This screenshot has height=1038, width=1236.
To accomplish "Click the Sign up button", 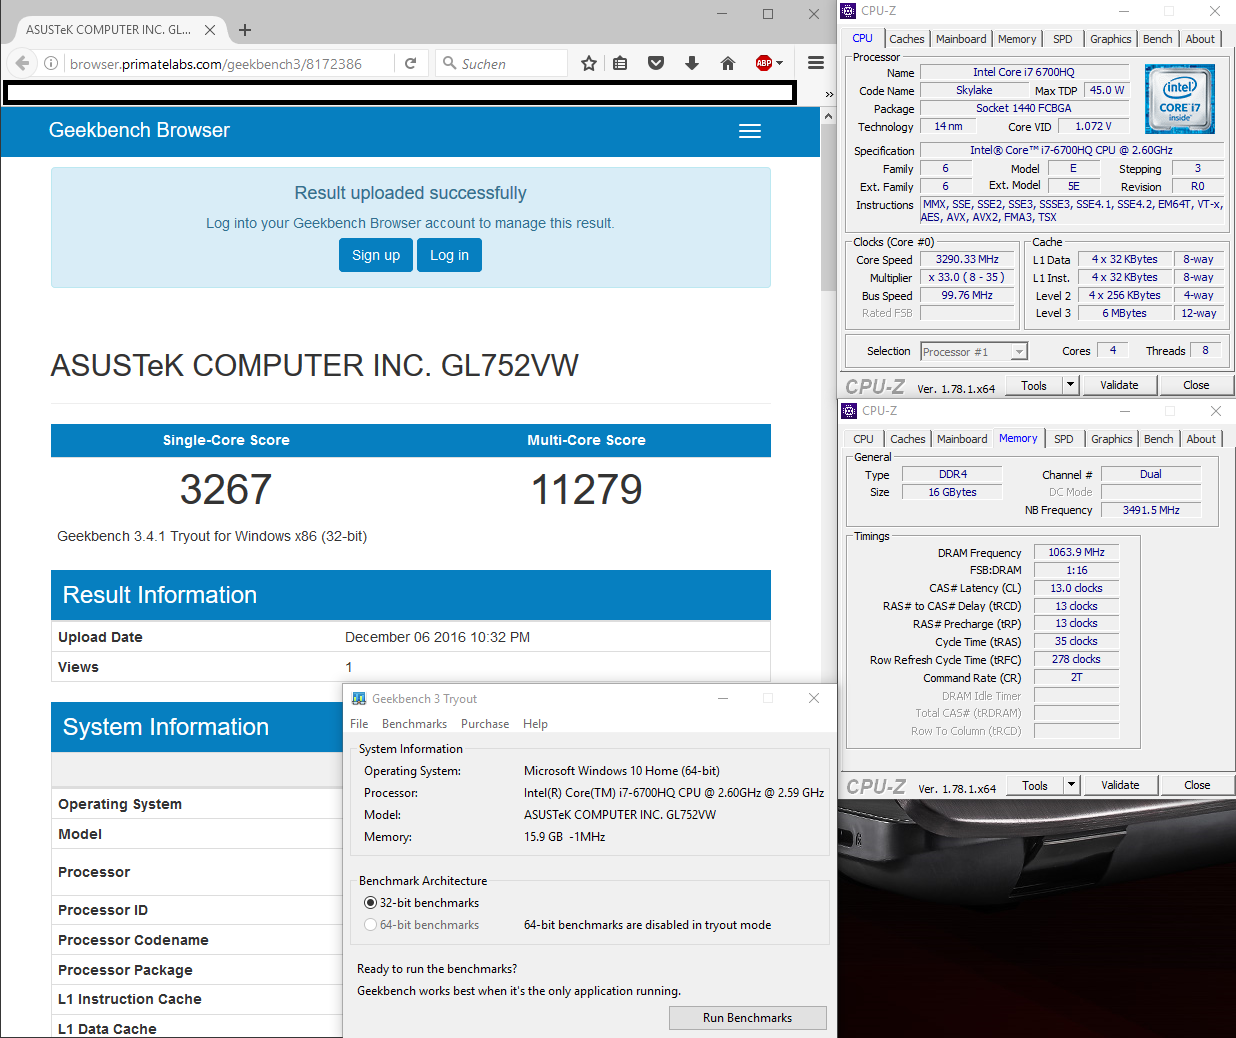I will (376, 255).
